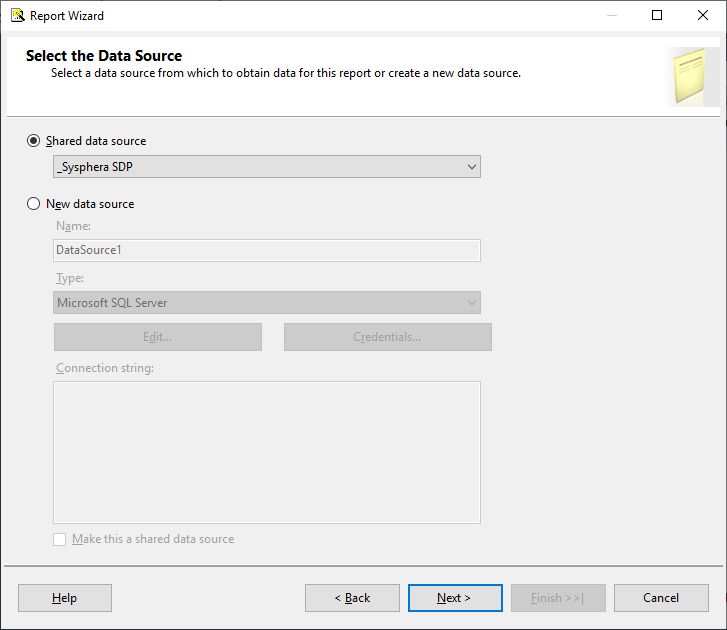This screenshot has height=630, width=727.
Task: Open the Help button
Action: [65, 598]
